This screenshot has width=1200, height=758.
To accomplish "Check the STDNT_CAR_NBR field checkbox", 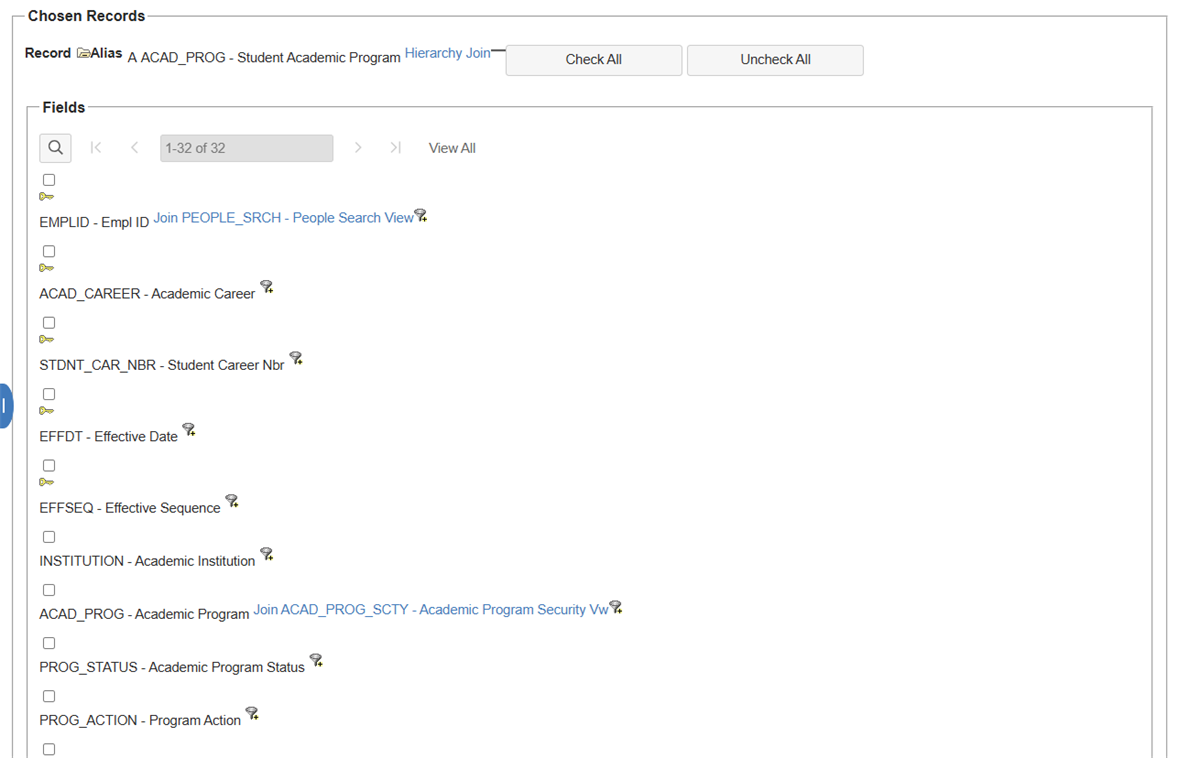I will (x=49, y=322).
